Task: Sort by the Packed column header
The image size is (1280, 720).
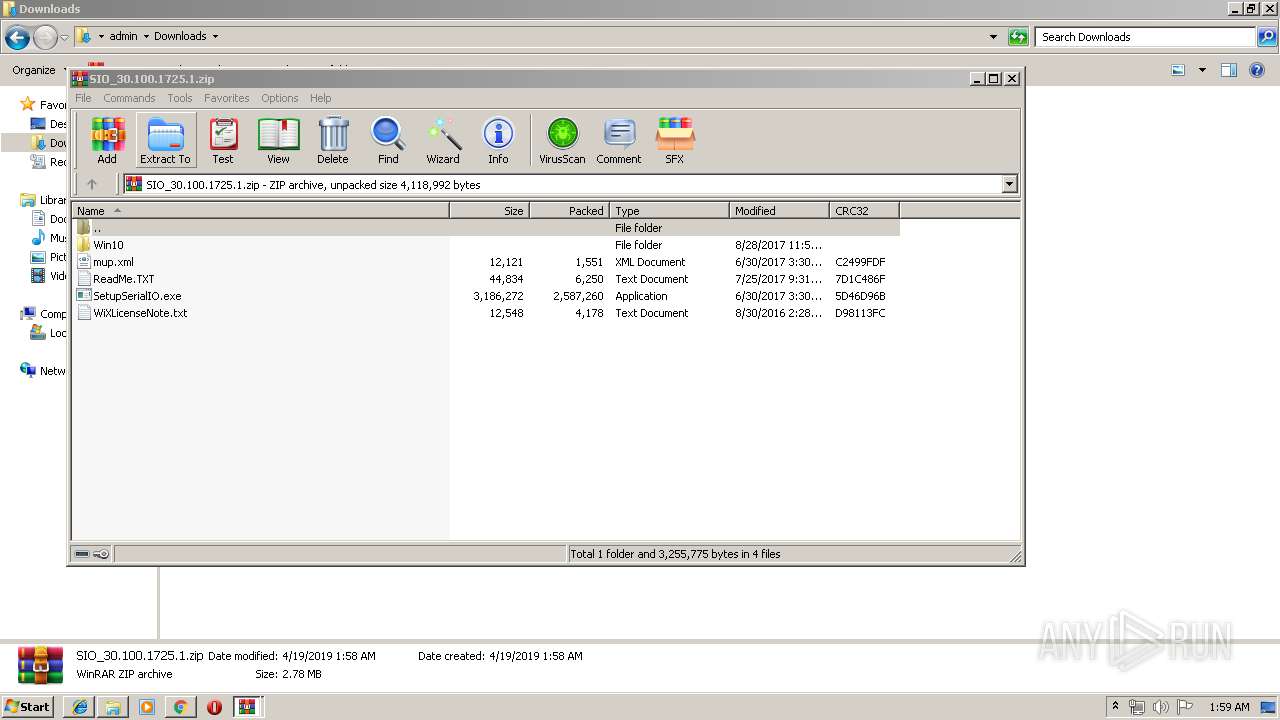Action: [569, 211]
